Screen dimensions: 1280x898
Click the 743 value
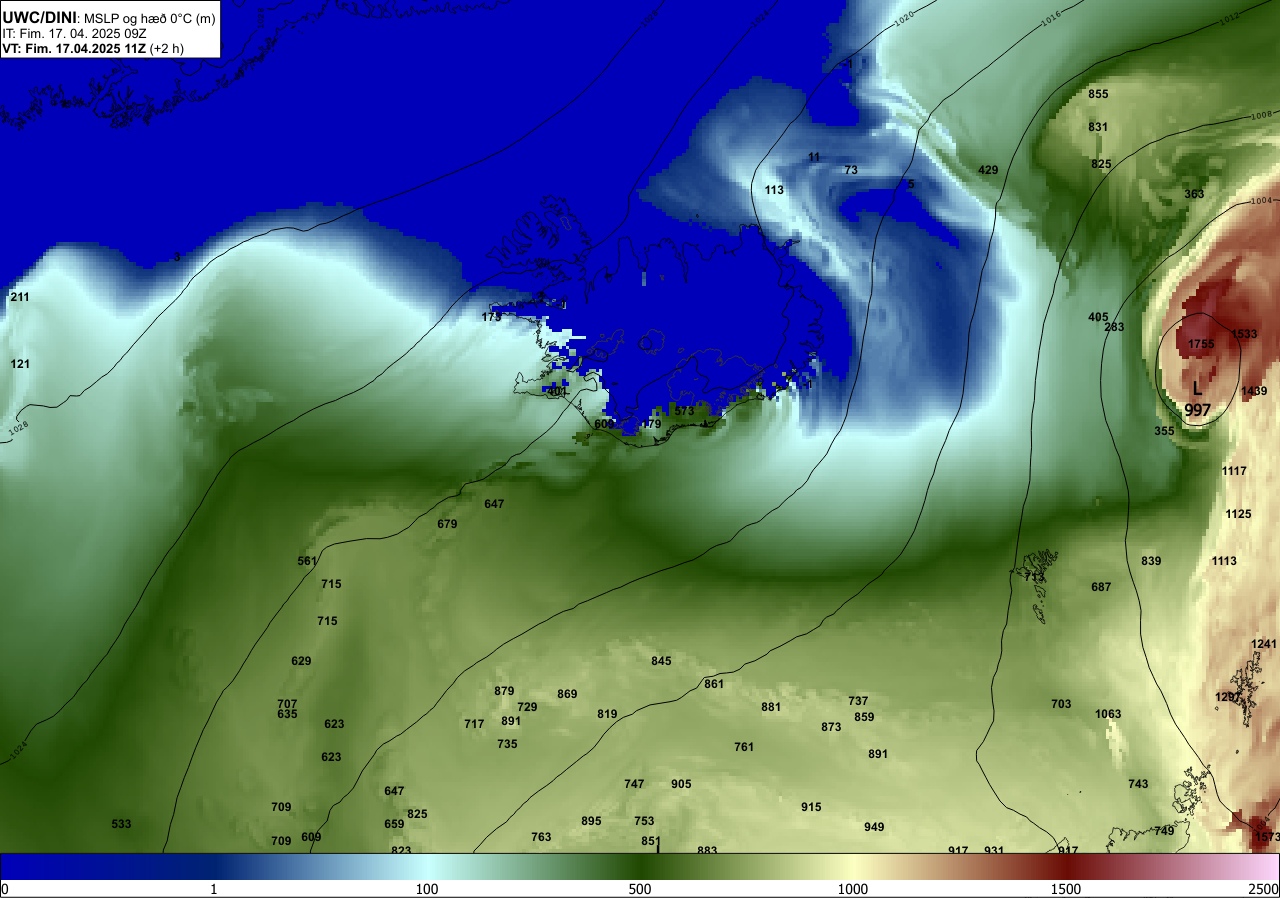[1138, 784]
